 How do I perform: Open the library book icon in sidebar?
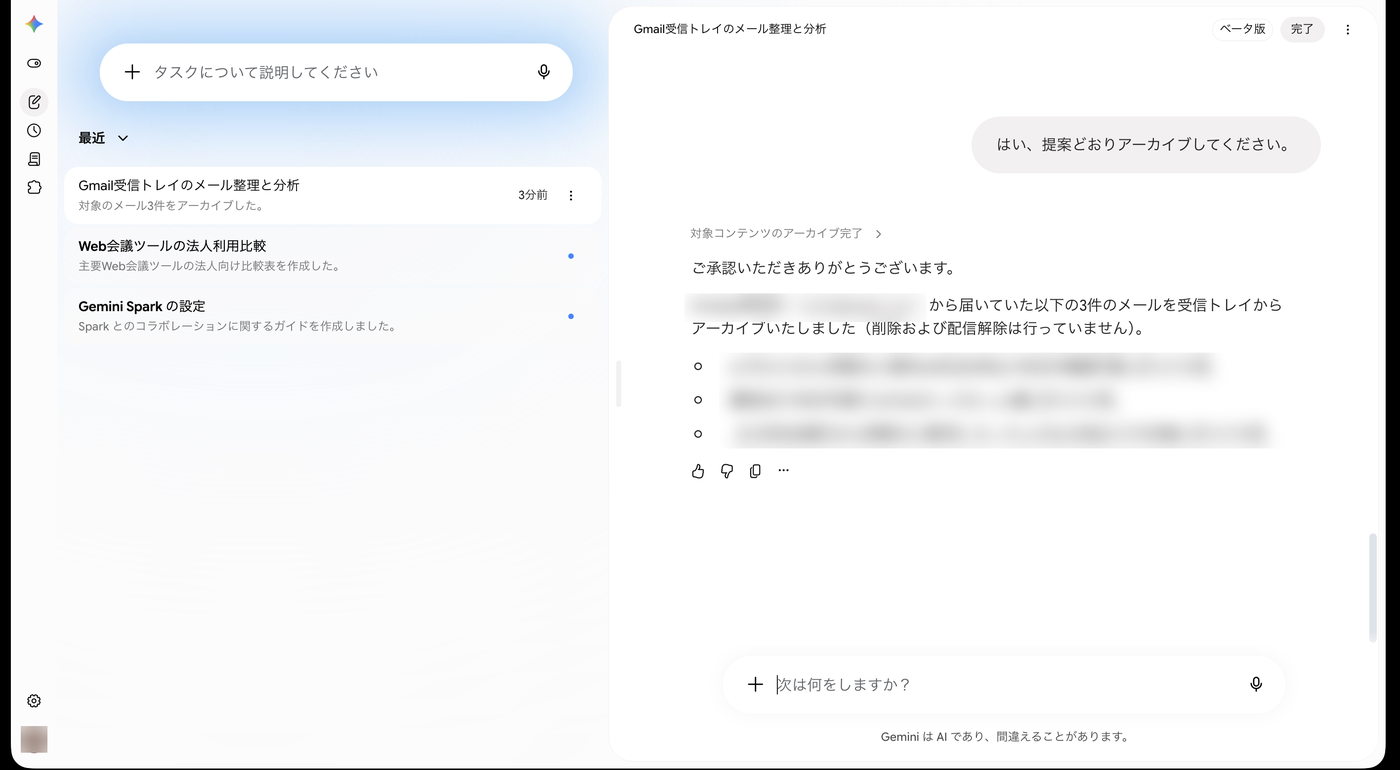tap(34, 159)
